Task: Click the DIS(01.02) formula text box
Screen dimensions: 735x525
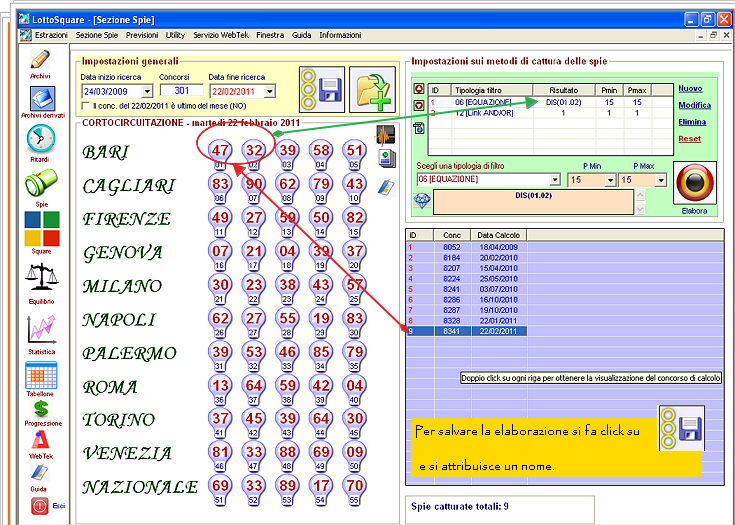Action: pos(533,202)
